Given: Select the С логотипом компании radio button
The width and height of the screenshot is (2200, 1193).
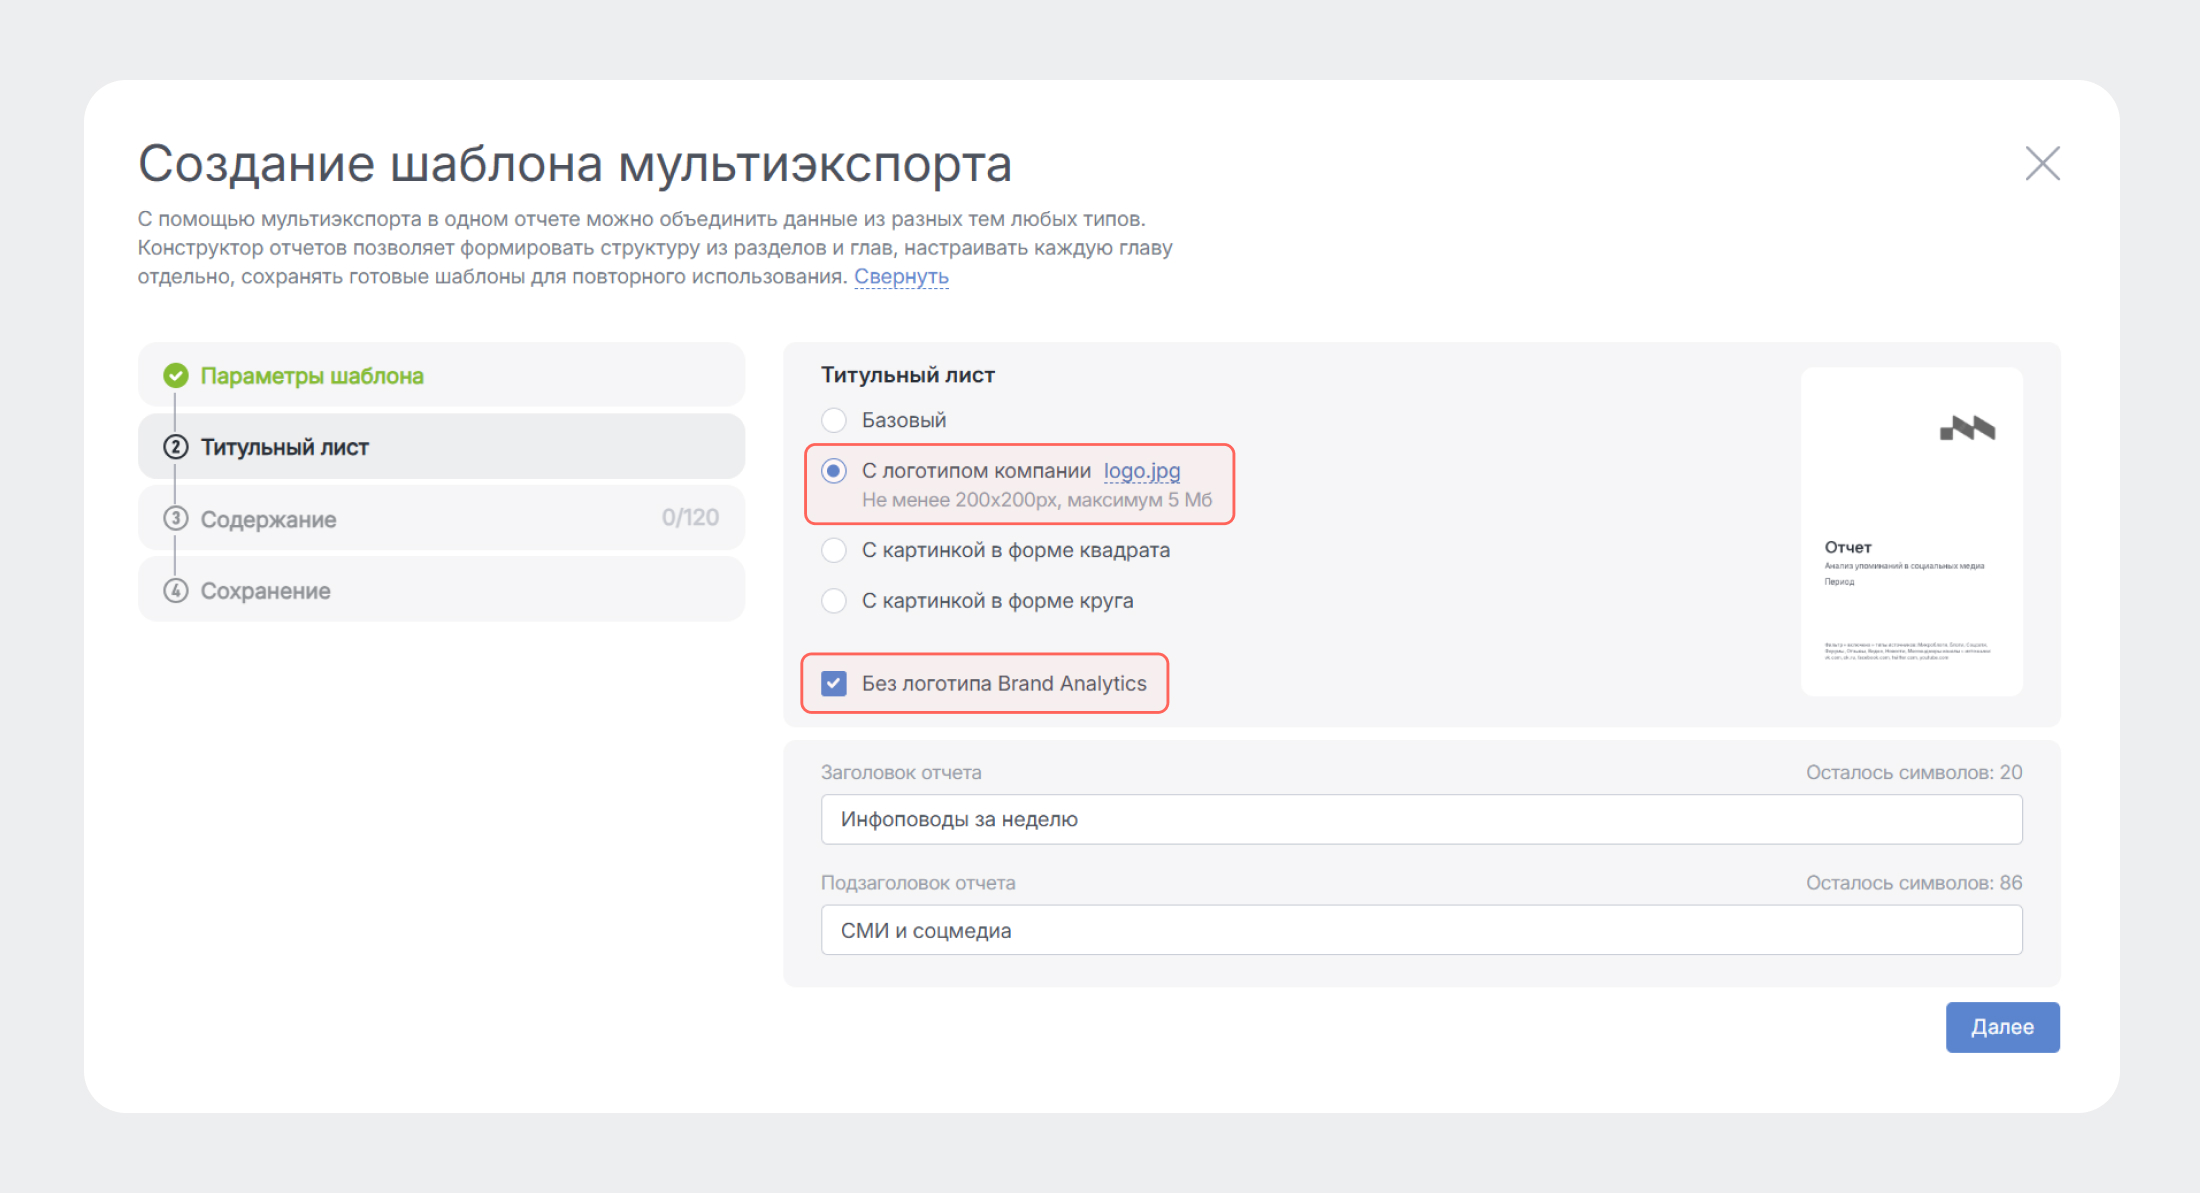Looking at the screenshot, I should click(x=834, y=471).
